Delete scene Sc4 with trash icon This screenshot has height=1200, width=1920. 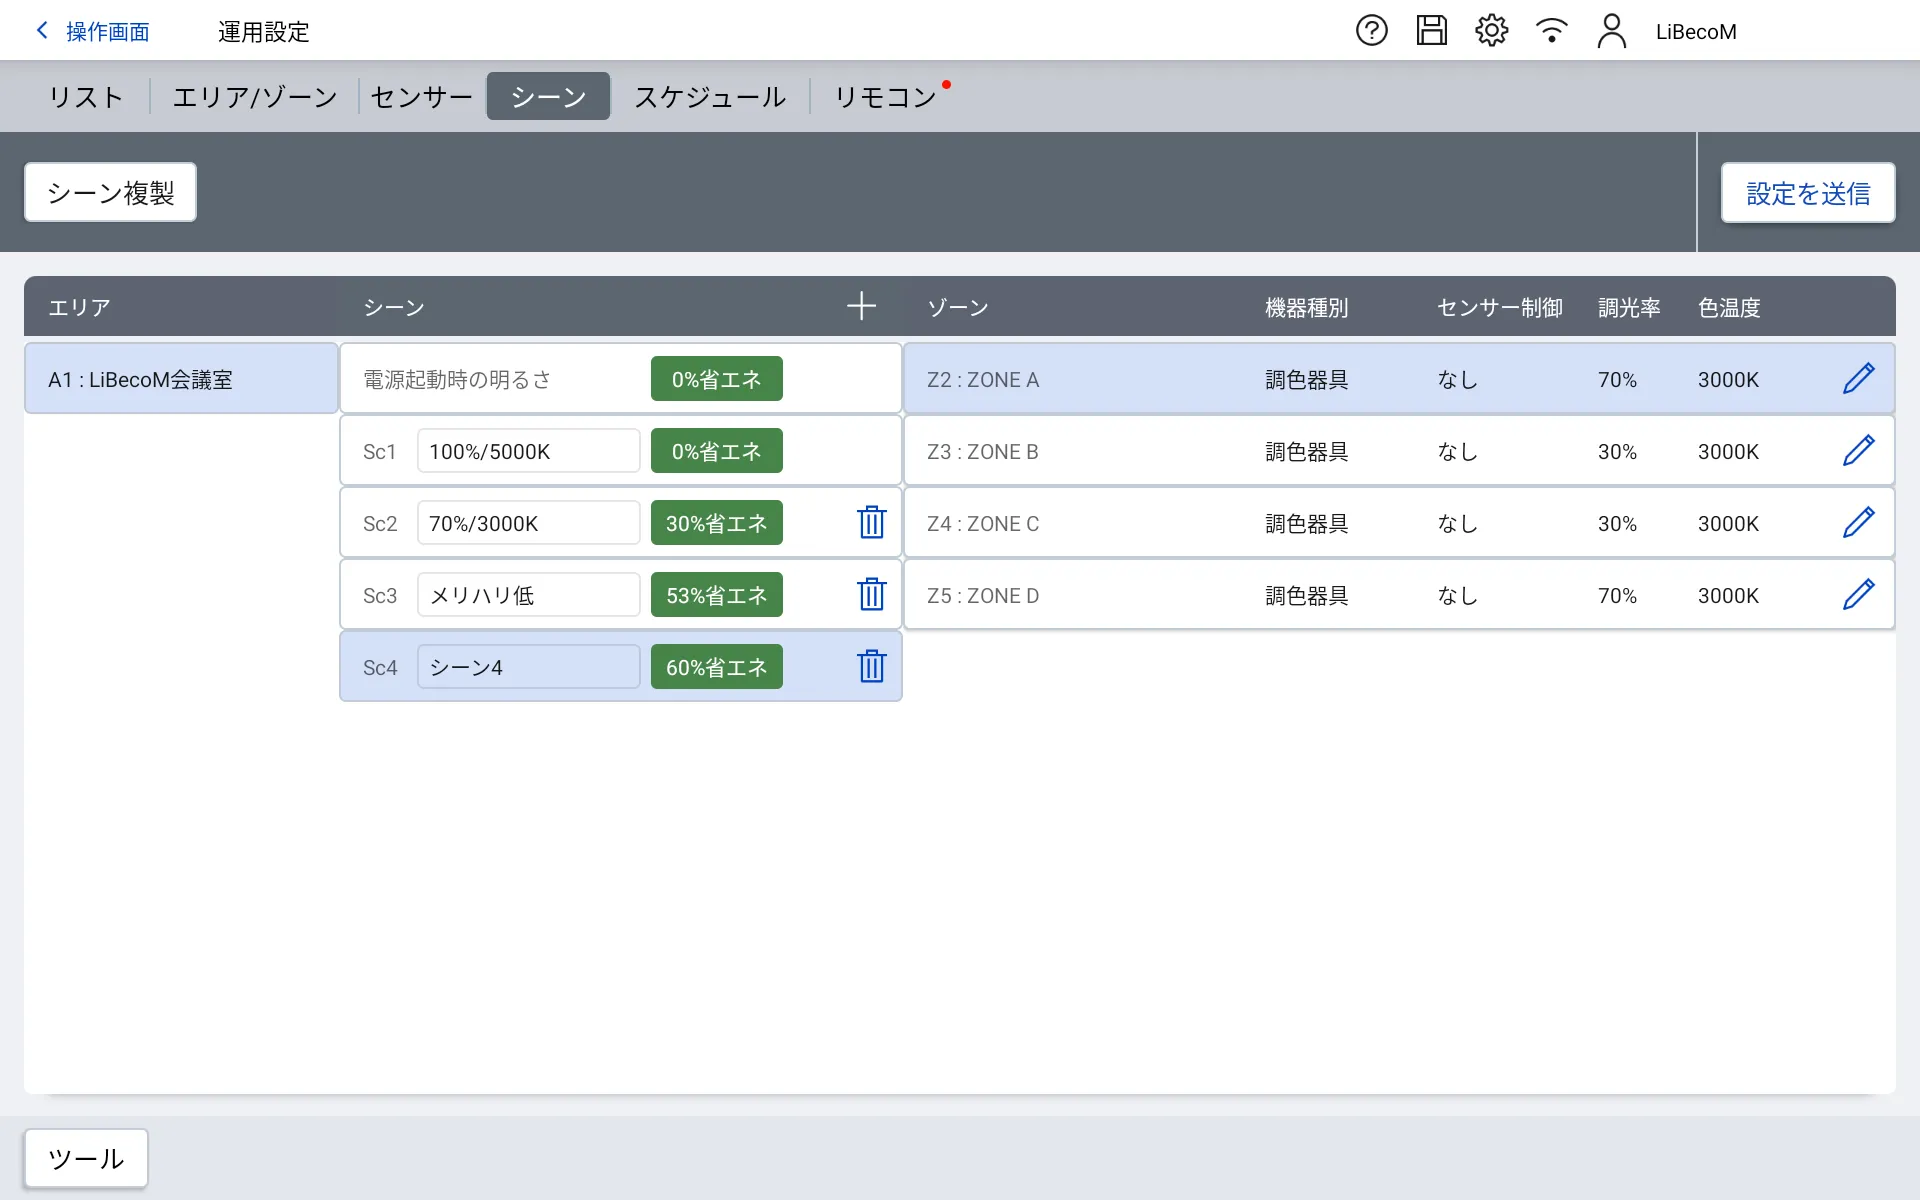871,667
